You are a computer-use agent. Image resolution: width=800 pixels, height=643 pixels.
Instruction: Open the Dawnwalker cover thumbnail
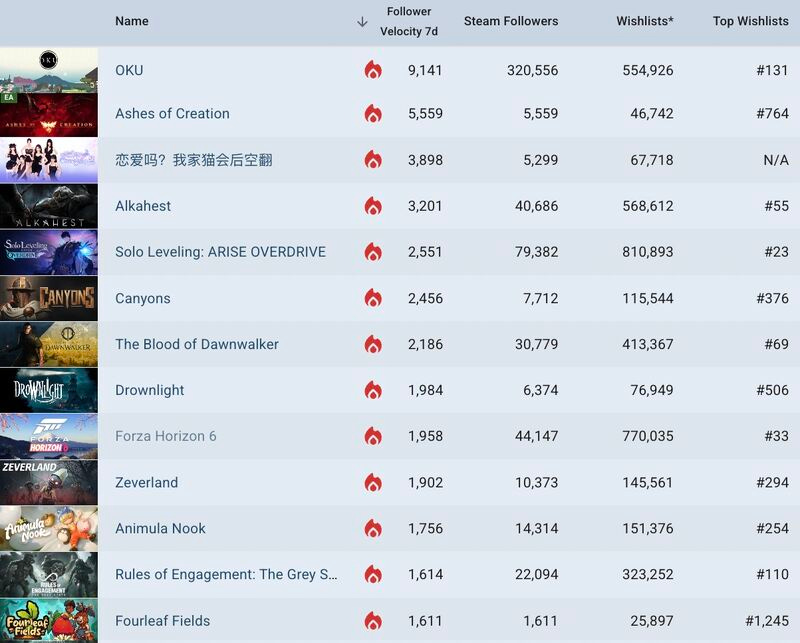[x=48, y=344]
